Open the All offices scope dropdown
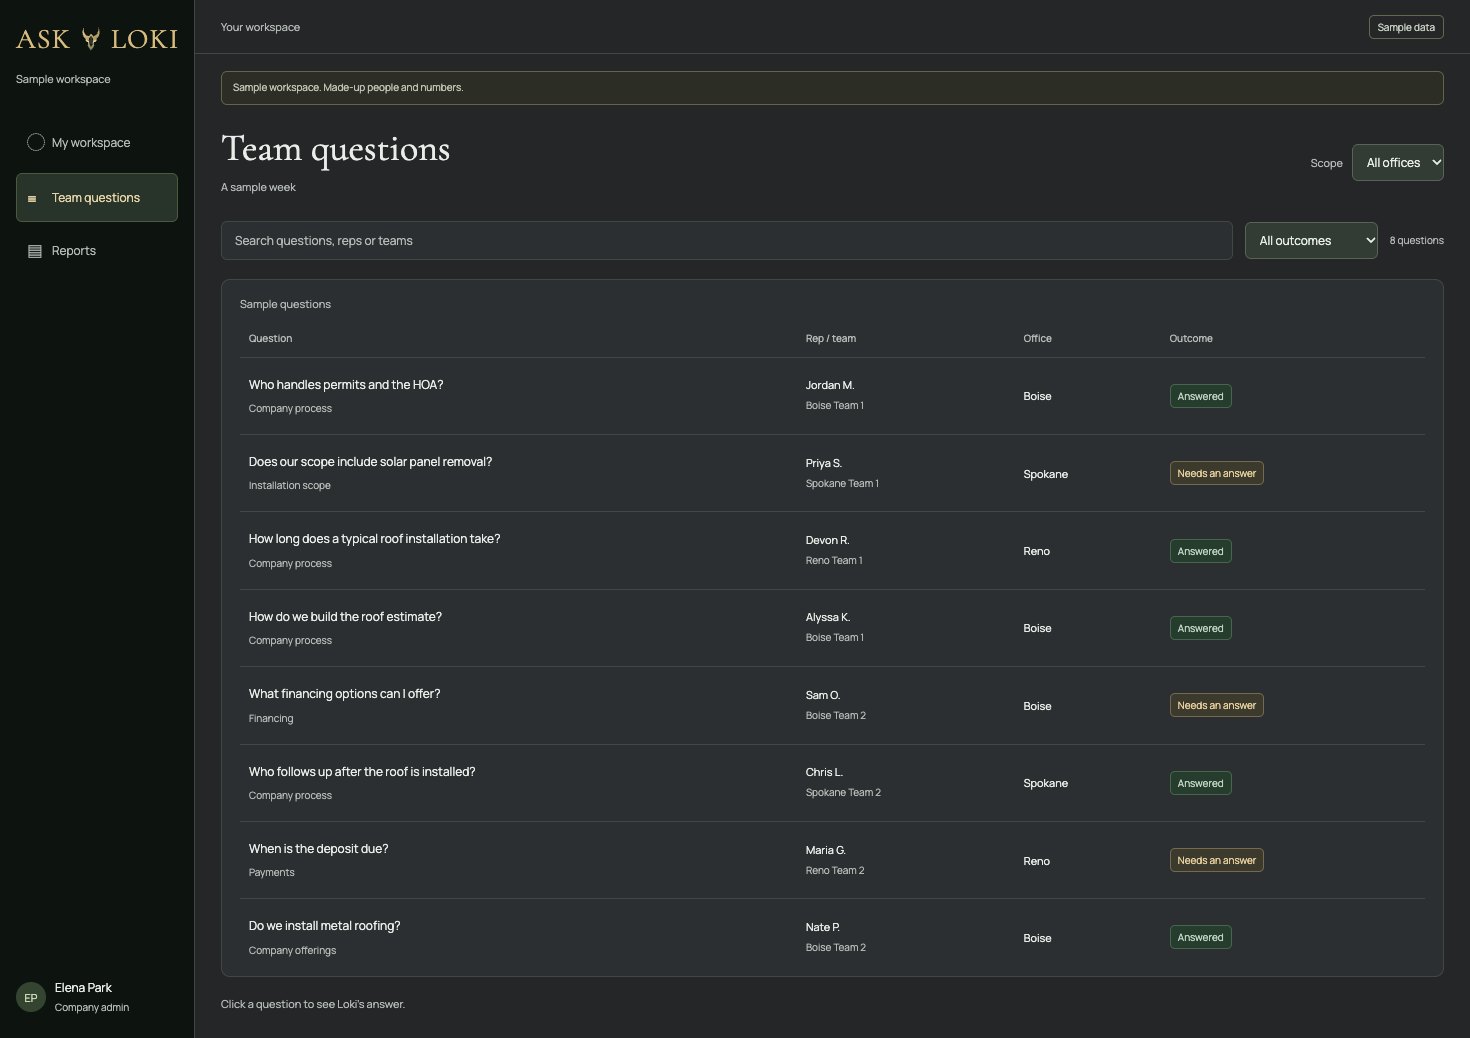The width and height of the screenshot is (1470, 1038). pyautogui.click(x=1397, y=162)
